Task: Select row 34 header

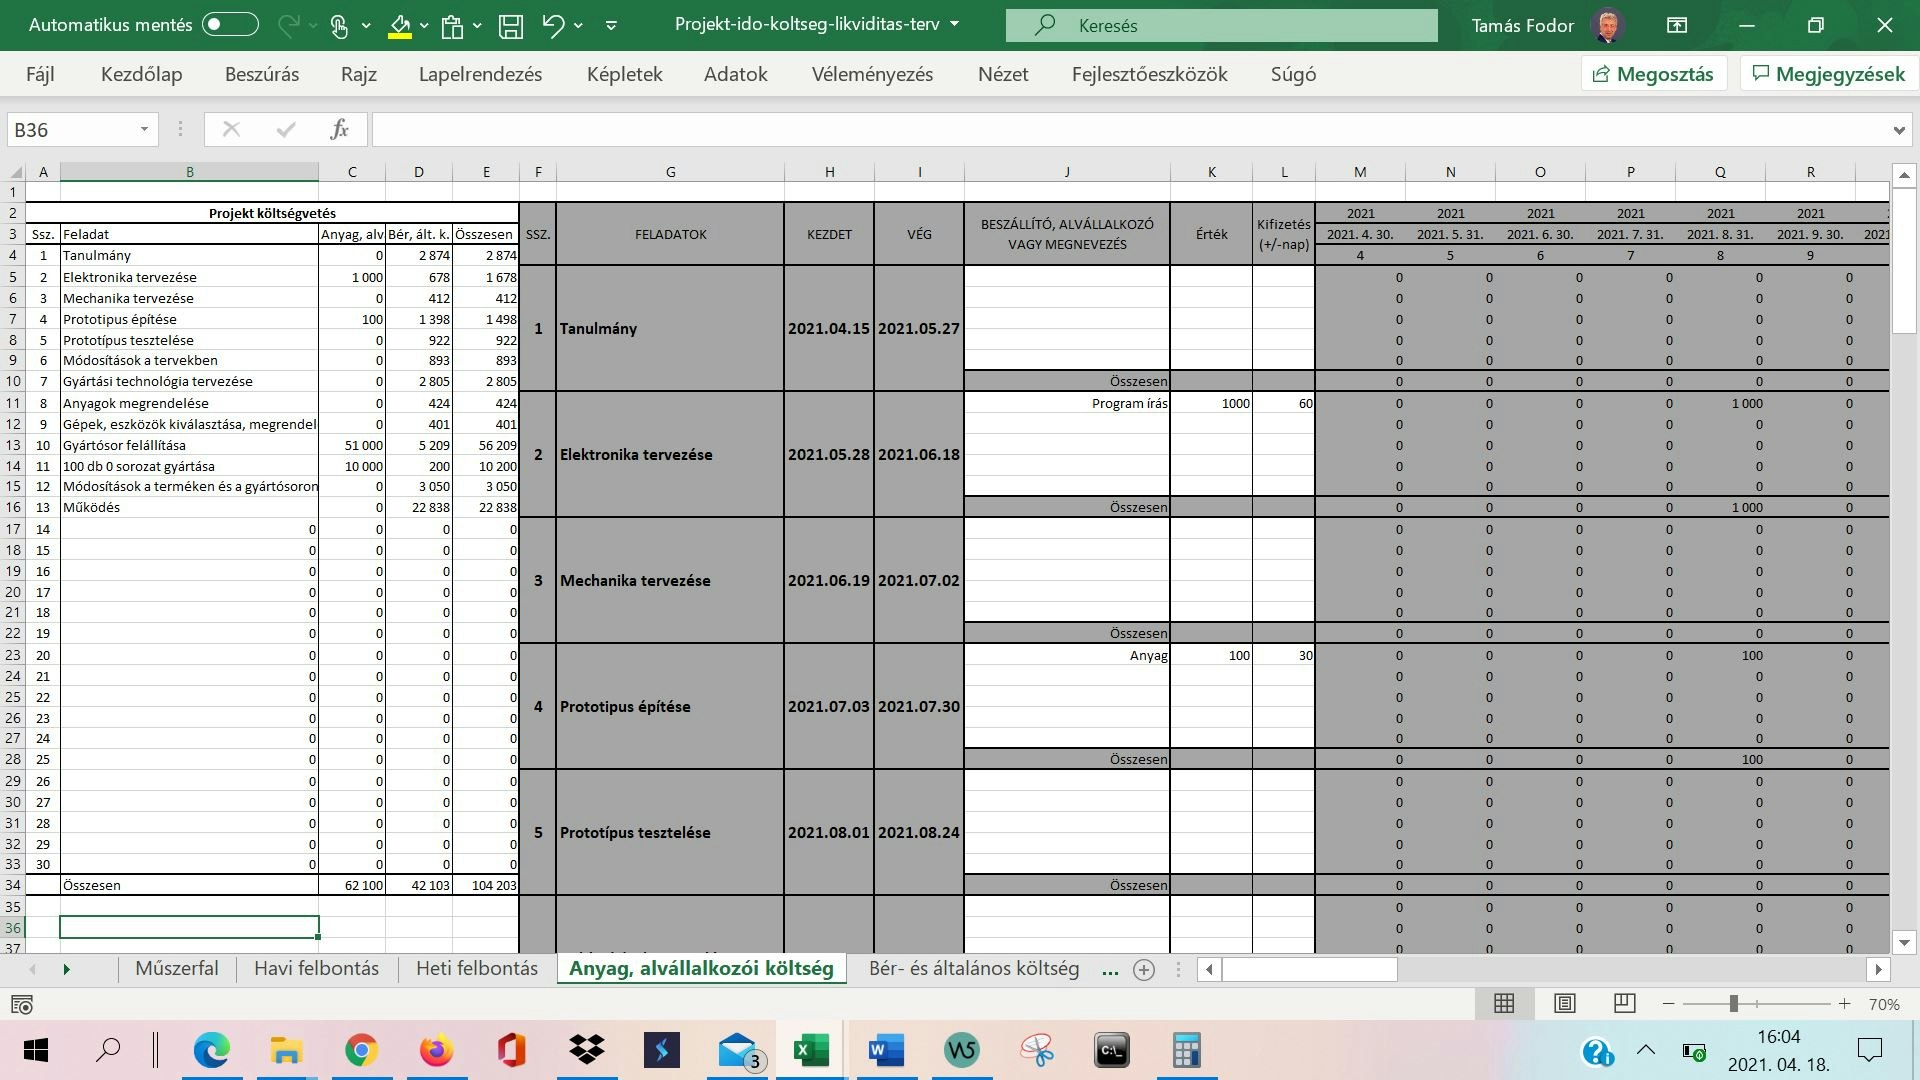Action: coord(13,885)
